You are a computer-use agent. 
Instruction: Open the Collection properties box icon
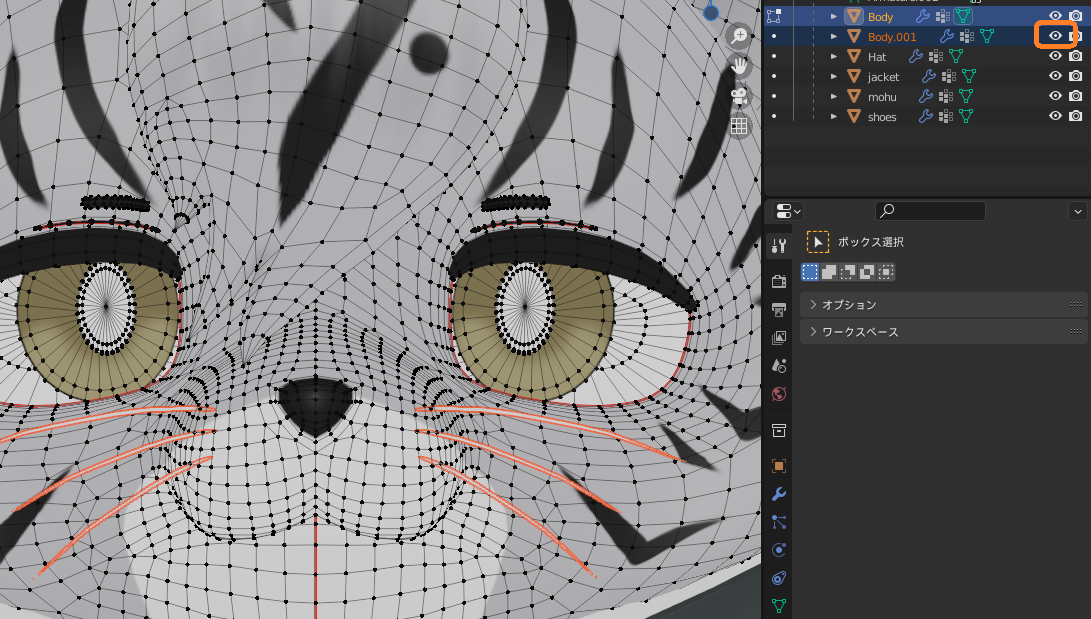(x=779, y=431)
